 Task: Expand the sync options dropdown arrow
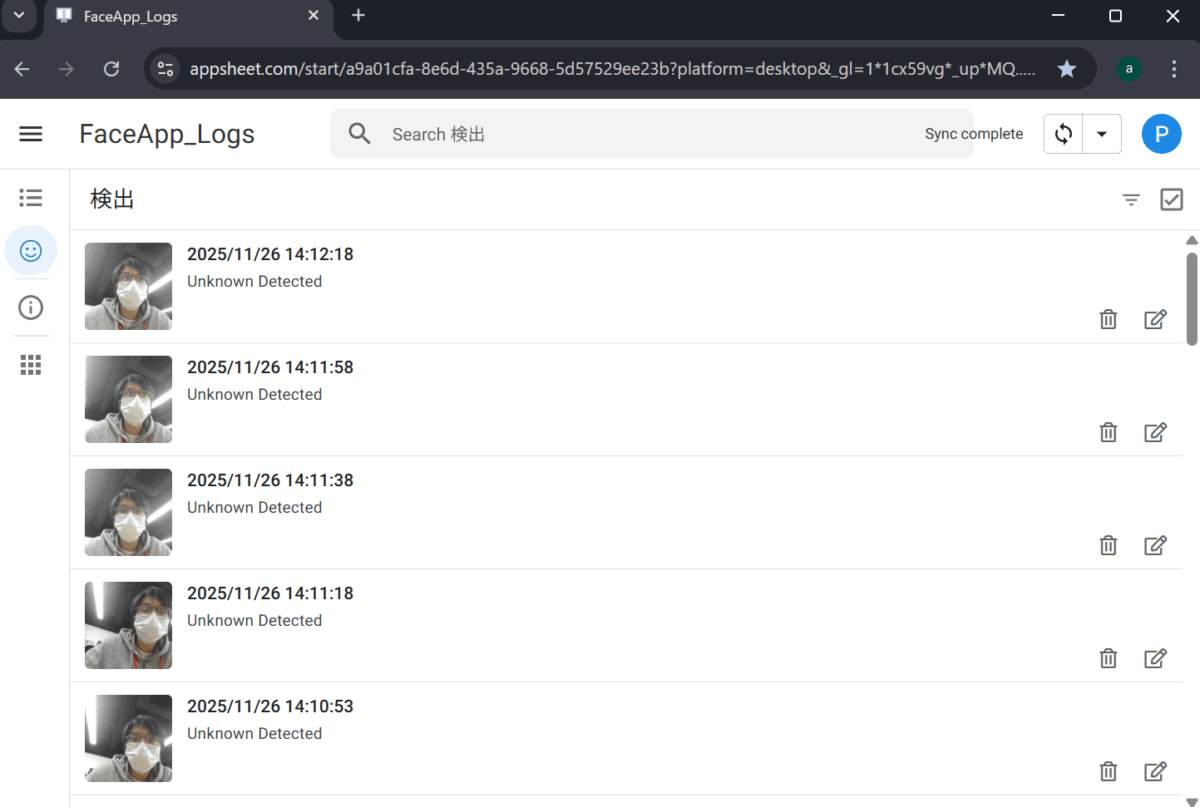pos(1102,134)
